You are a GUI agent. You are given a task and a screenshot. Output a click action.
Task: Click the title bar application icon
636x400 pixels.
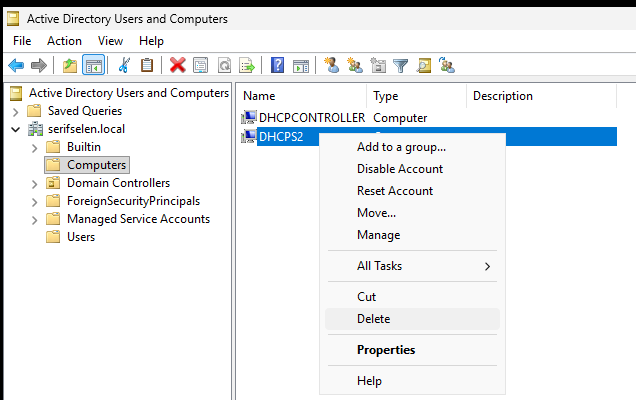[x=13, y=19]
